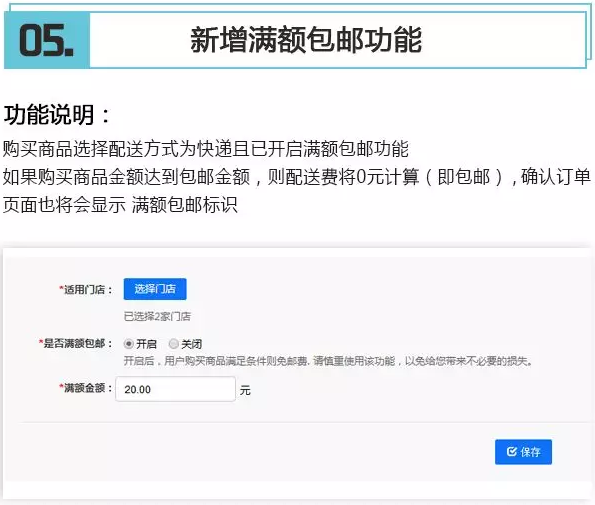Click the 选择门店 button
The image size is (595, 505).
tap(155, 289)
